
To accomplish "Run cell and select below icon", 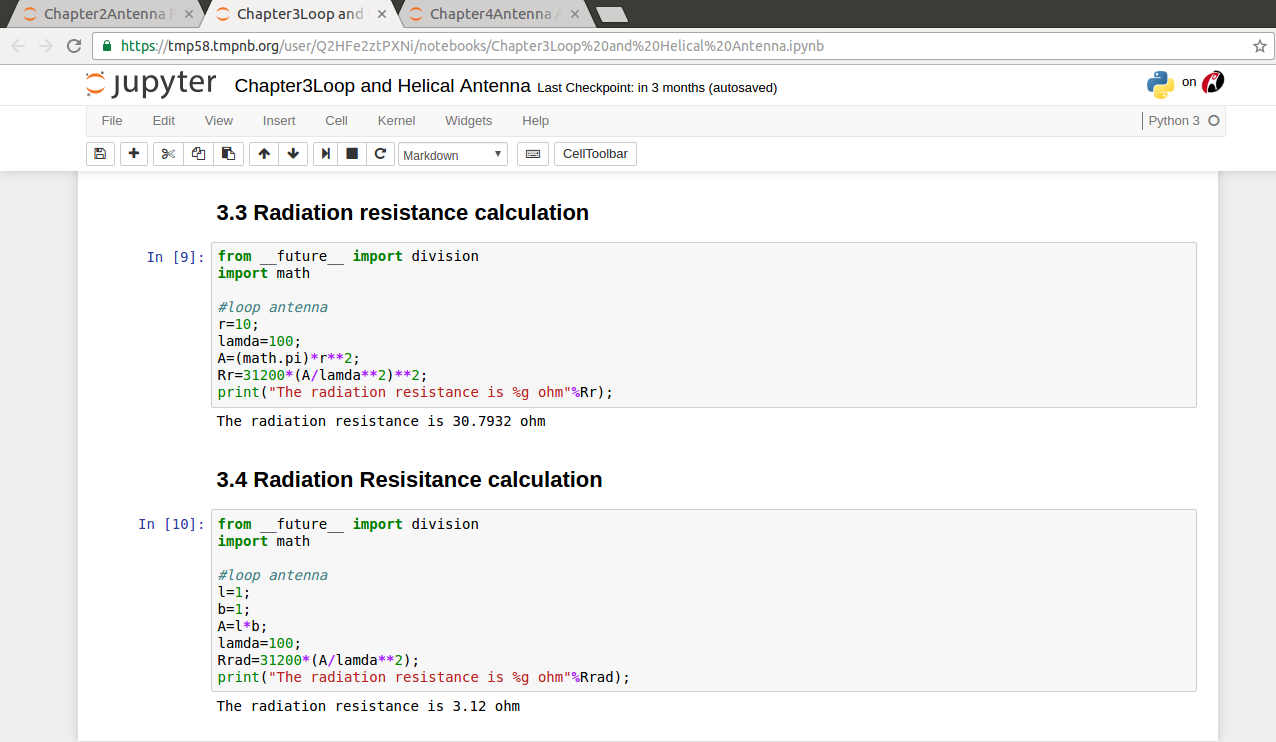I will [x=325, y=154].
